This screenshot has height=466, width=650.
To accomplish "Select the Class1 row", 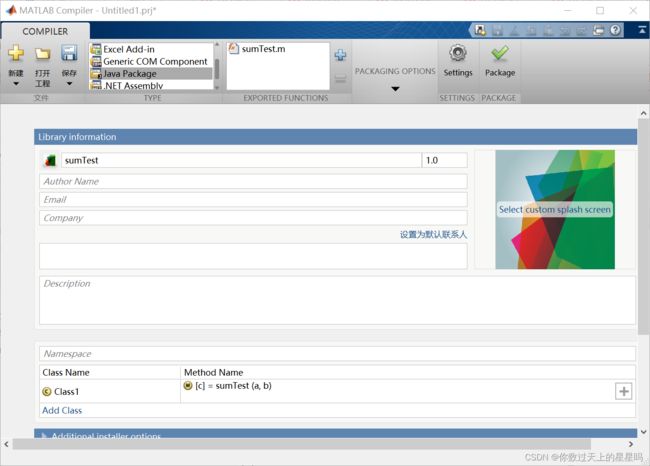I will [110, 391].
